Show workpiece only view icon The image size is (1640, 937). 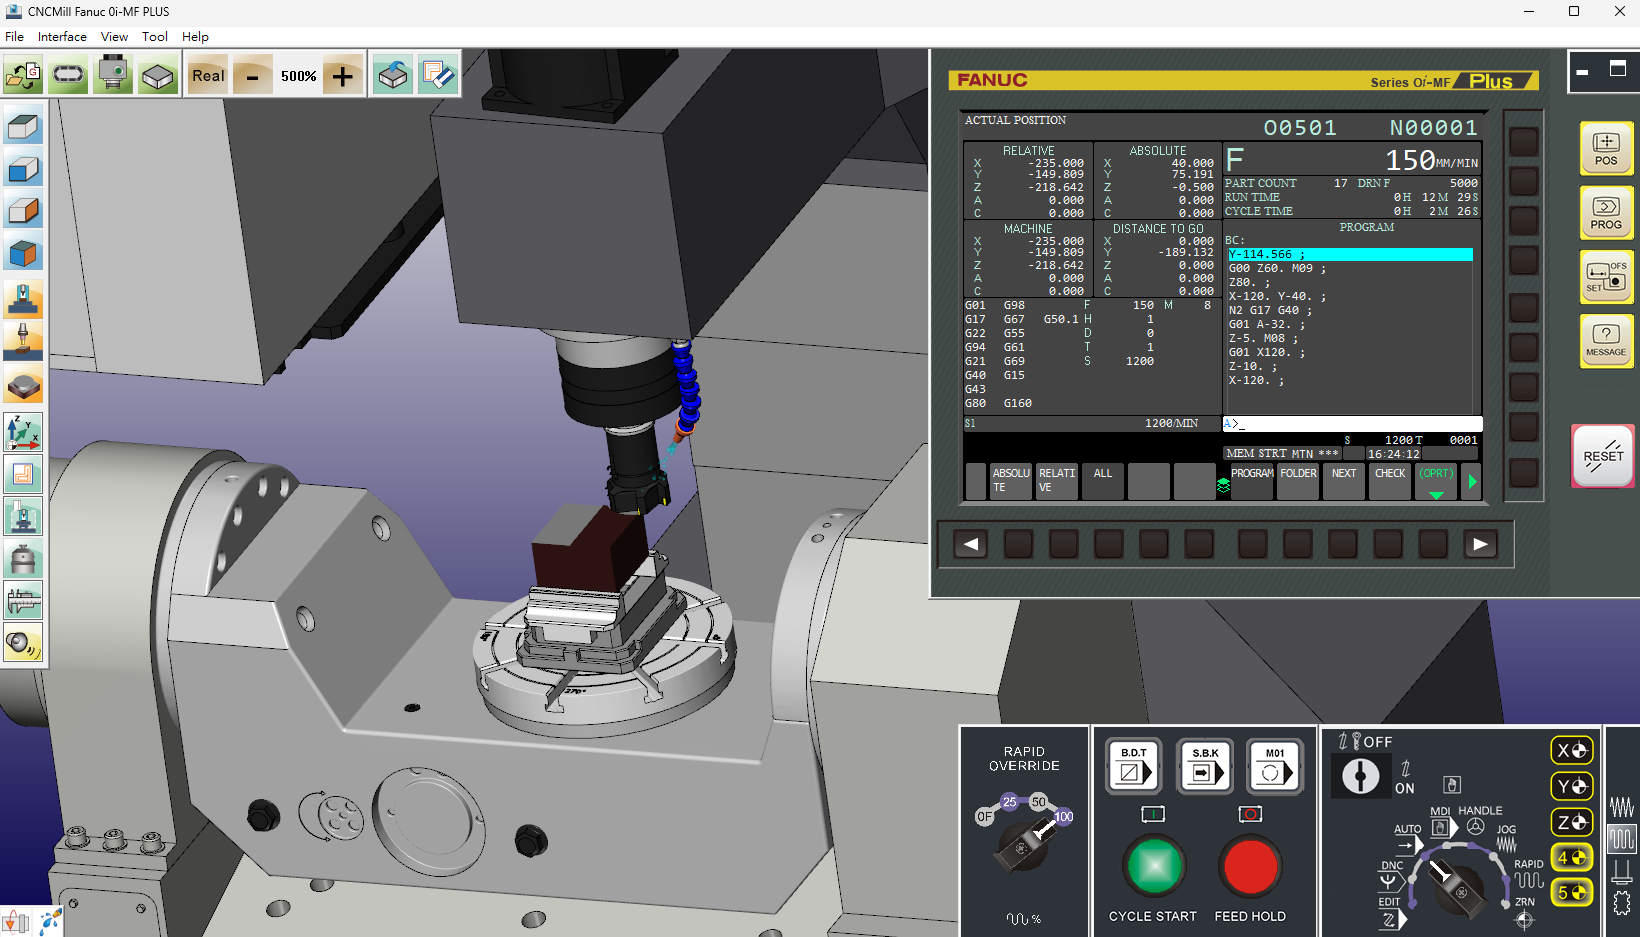click(23, 385)
